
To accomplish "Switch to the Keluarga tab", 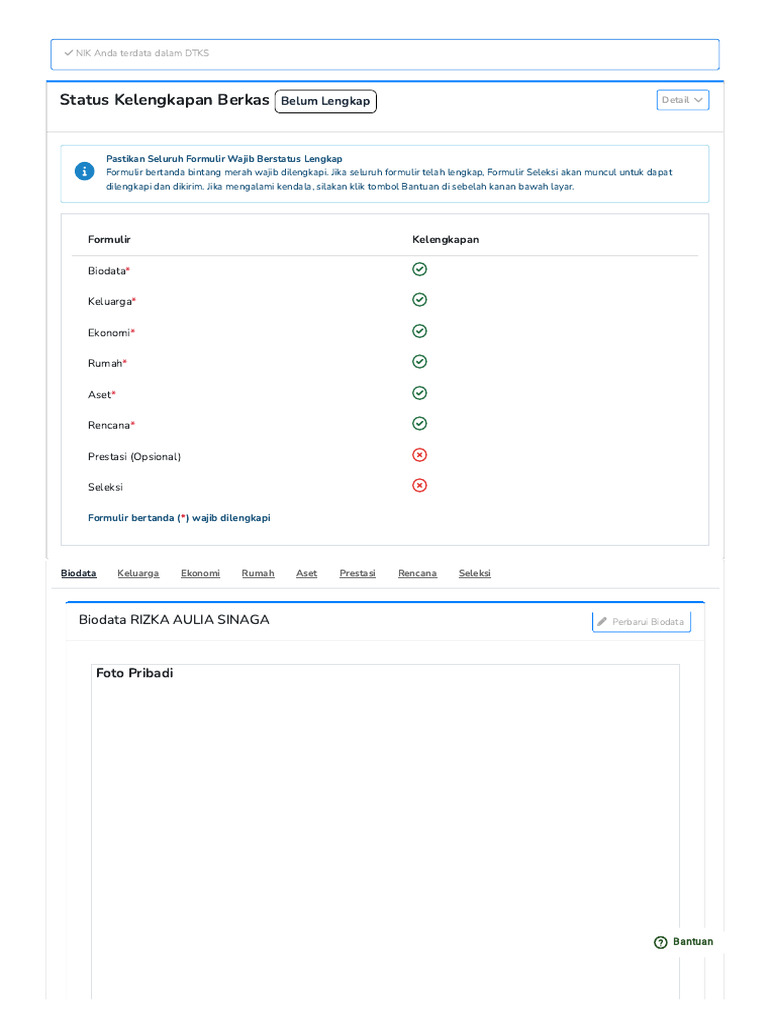I will click(x=138, y=573).
